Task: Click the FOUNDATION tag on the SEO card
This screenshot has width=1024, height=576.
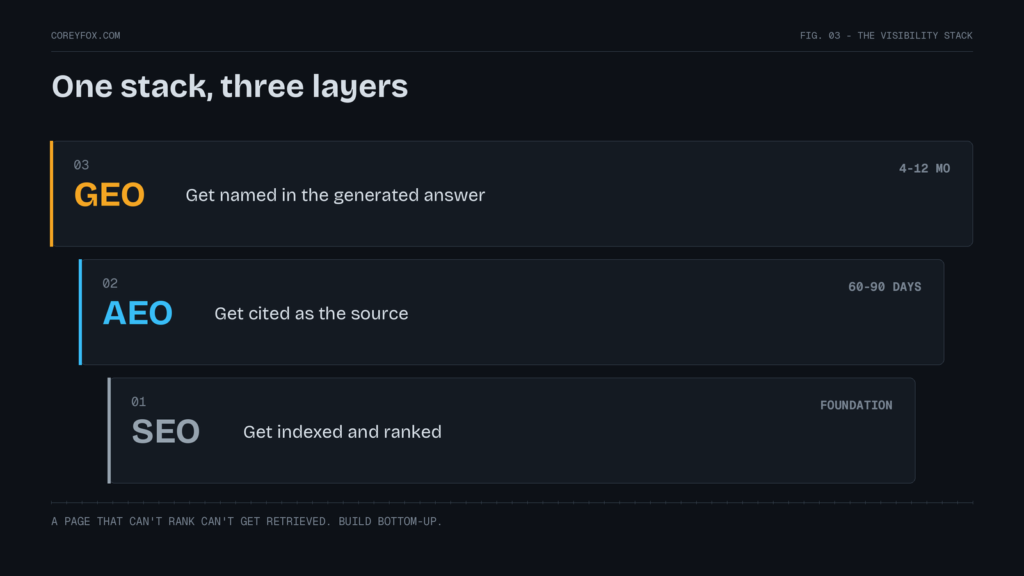Action: pos(856,405)
